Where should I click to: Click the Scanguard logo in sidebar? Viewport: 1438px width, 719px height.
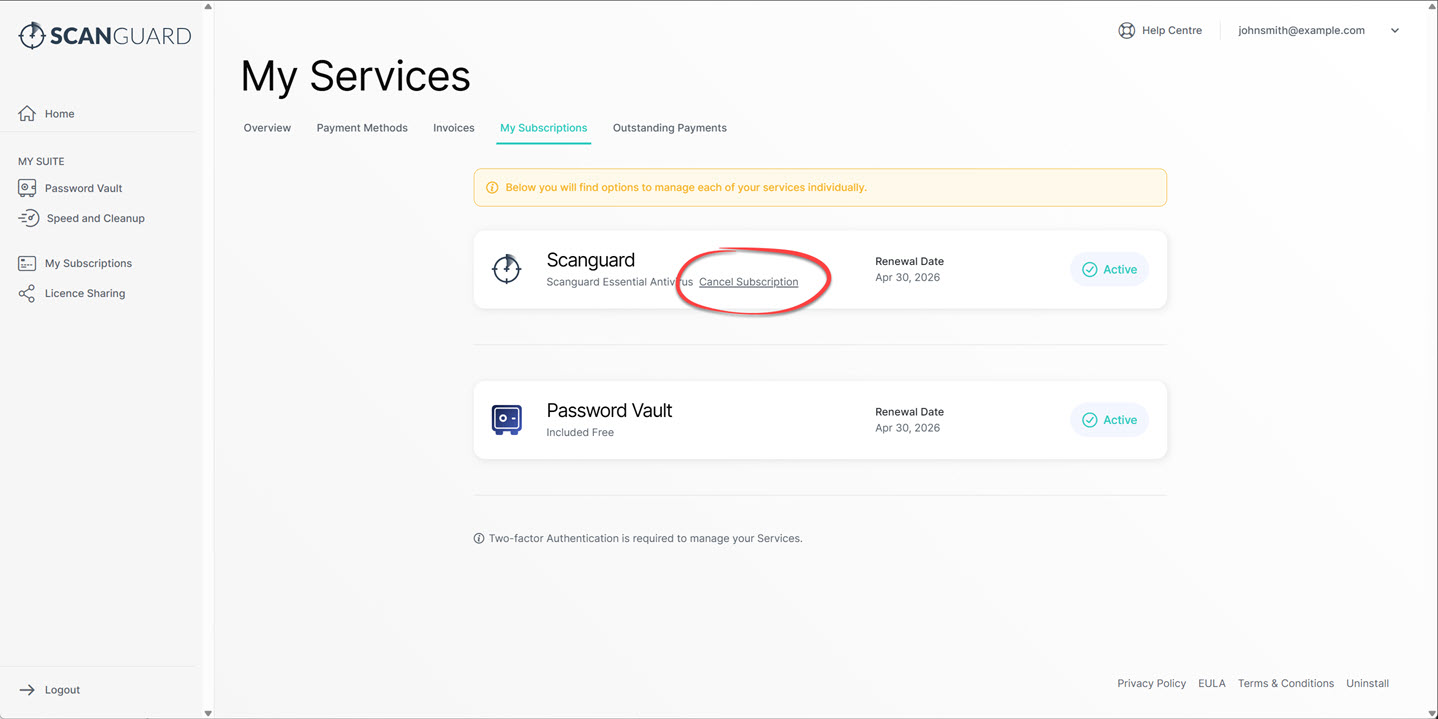tap(104, 36)
